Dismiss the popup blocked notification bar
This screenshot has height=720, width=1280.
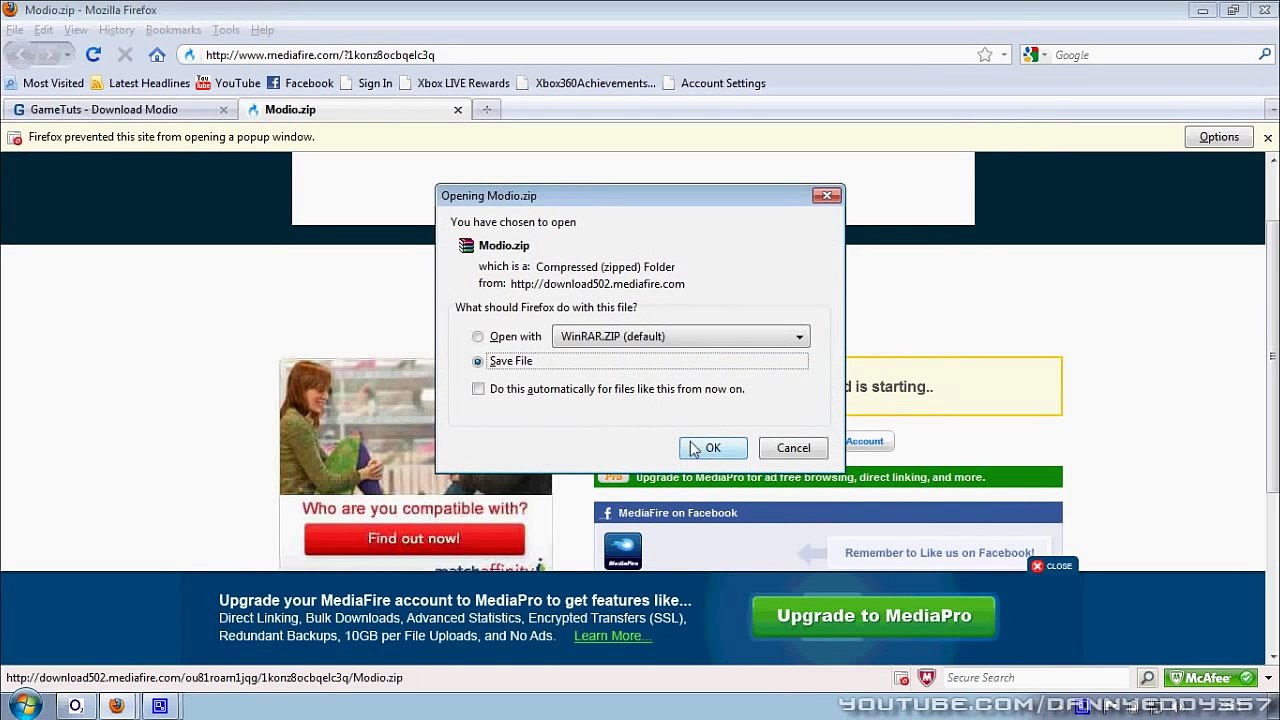point(1268,137)
